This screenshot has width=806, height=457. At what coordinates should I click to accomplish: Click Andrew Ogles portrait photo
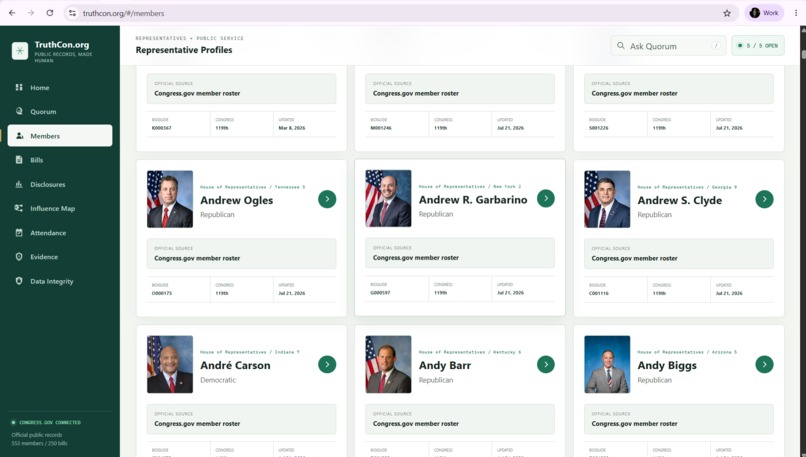[x=170, y=199]
